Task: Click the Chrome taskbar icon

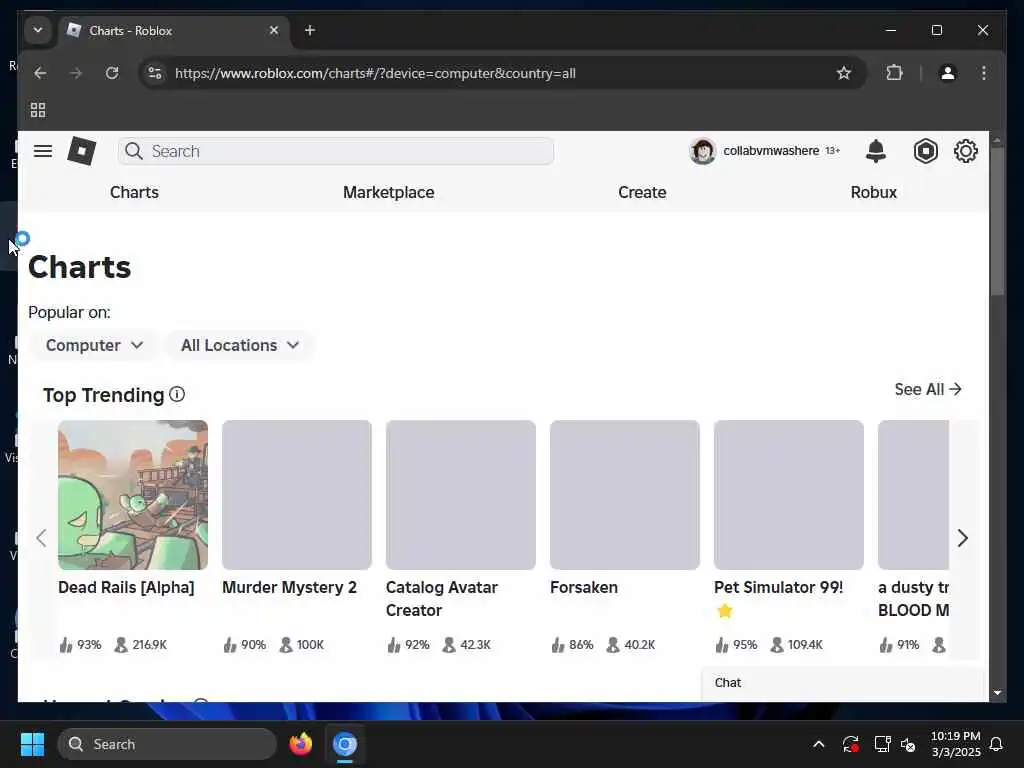Action: [x=345, y=744]
